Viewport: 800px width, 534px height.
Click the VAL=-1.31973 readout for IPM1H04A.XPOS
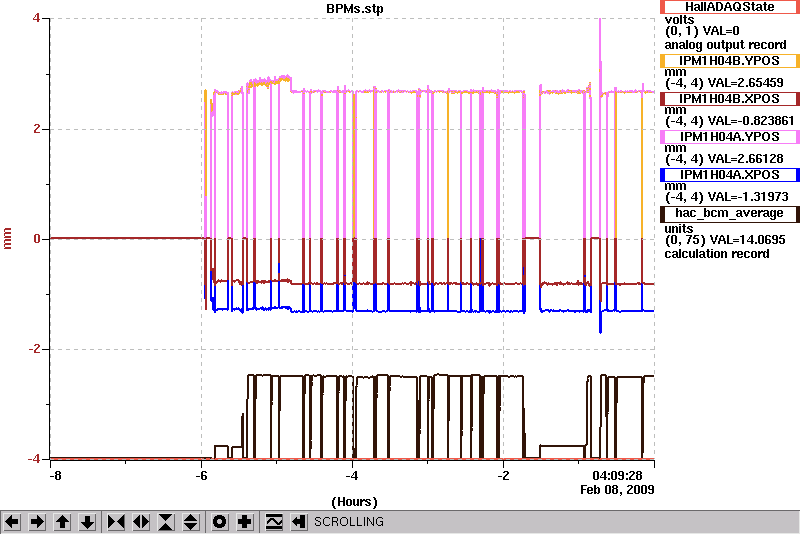click(746, 197)
